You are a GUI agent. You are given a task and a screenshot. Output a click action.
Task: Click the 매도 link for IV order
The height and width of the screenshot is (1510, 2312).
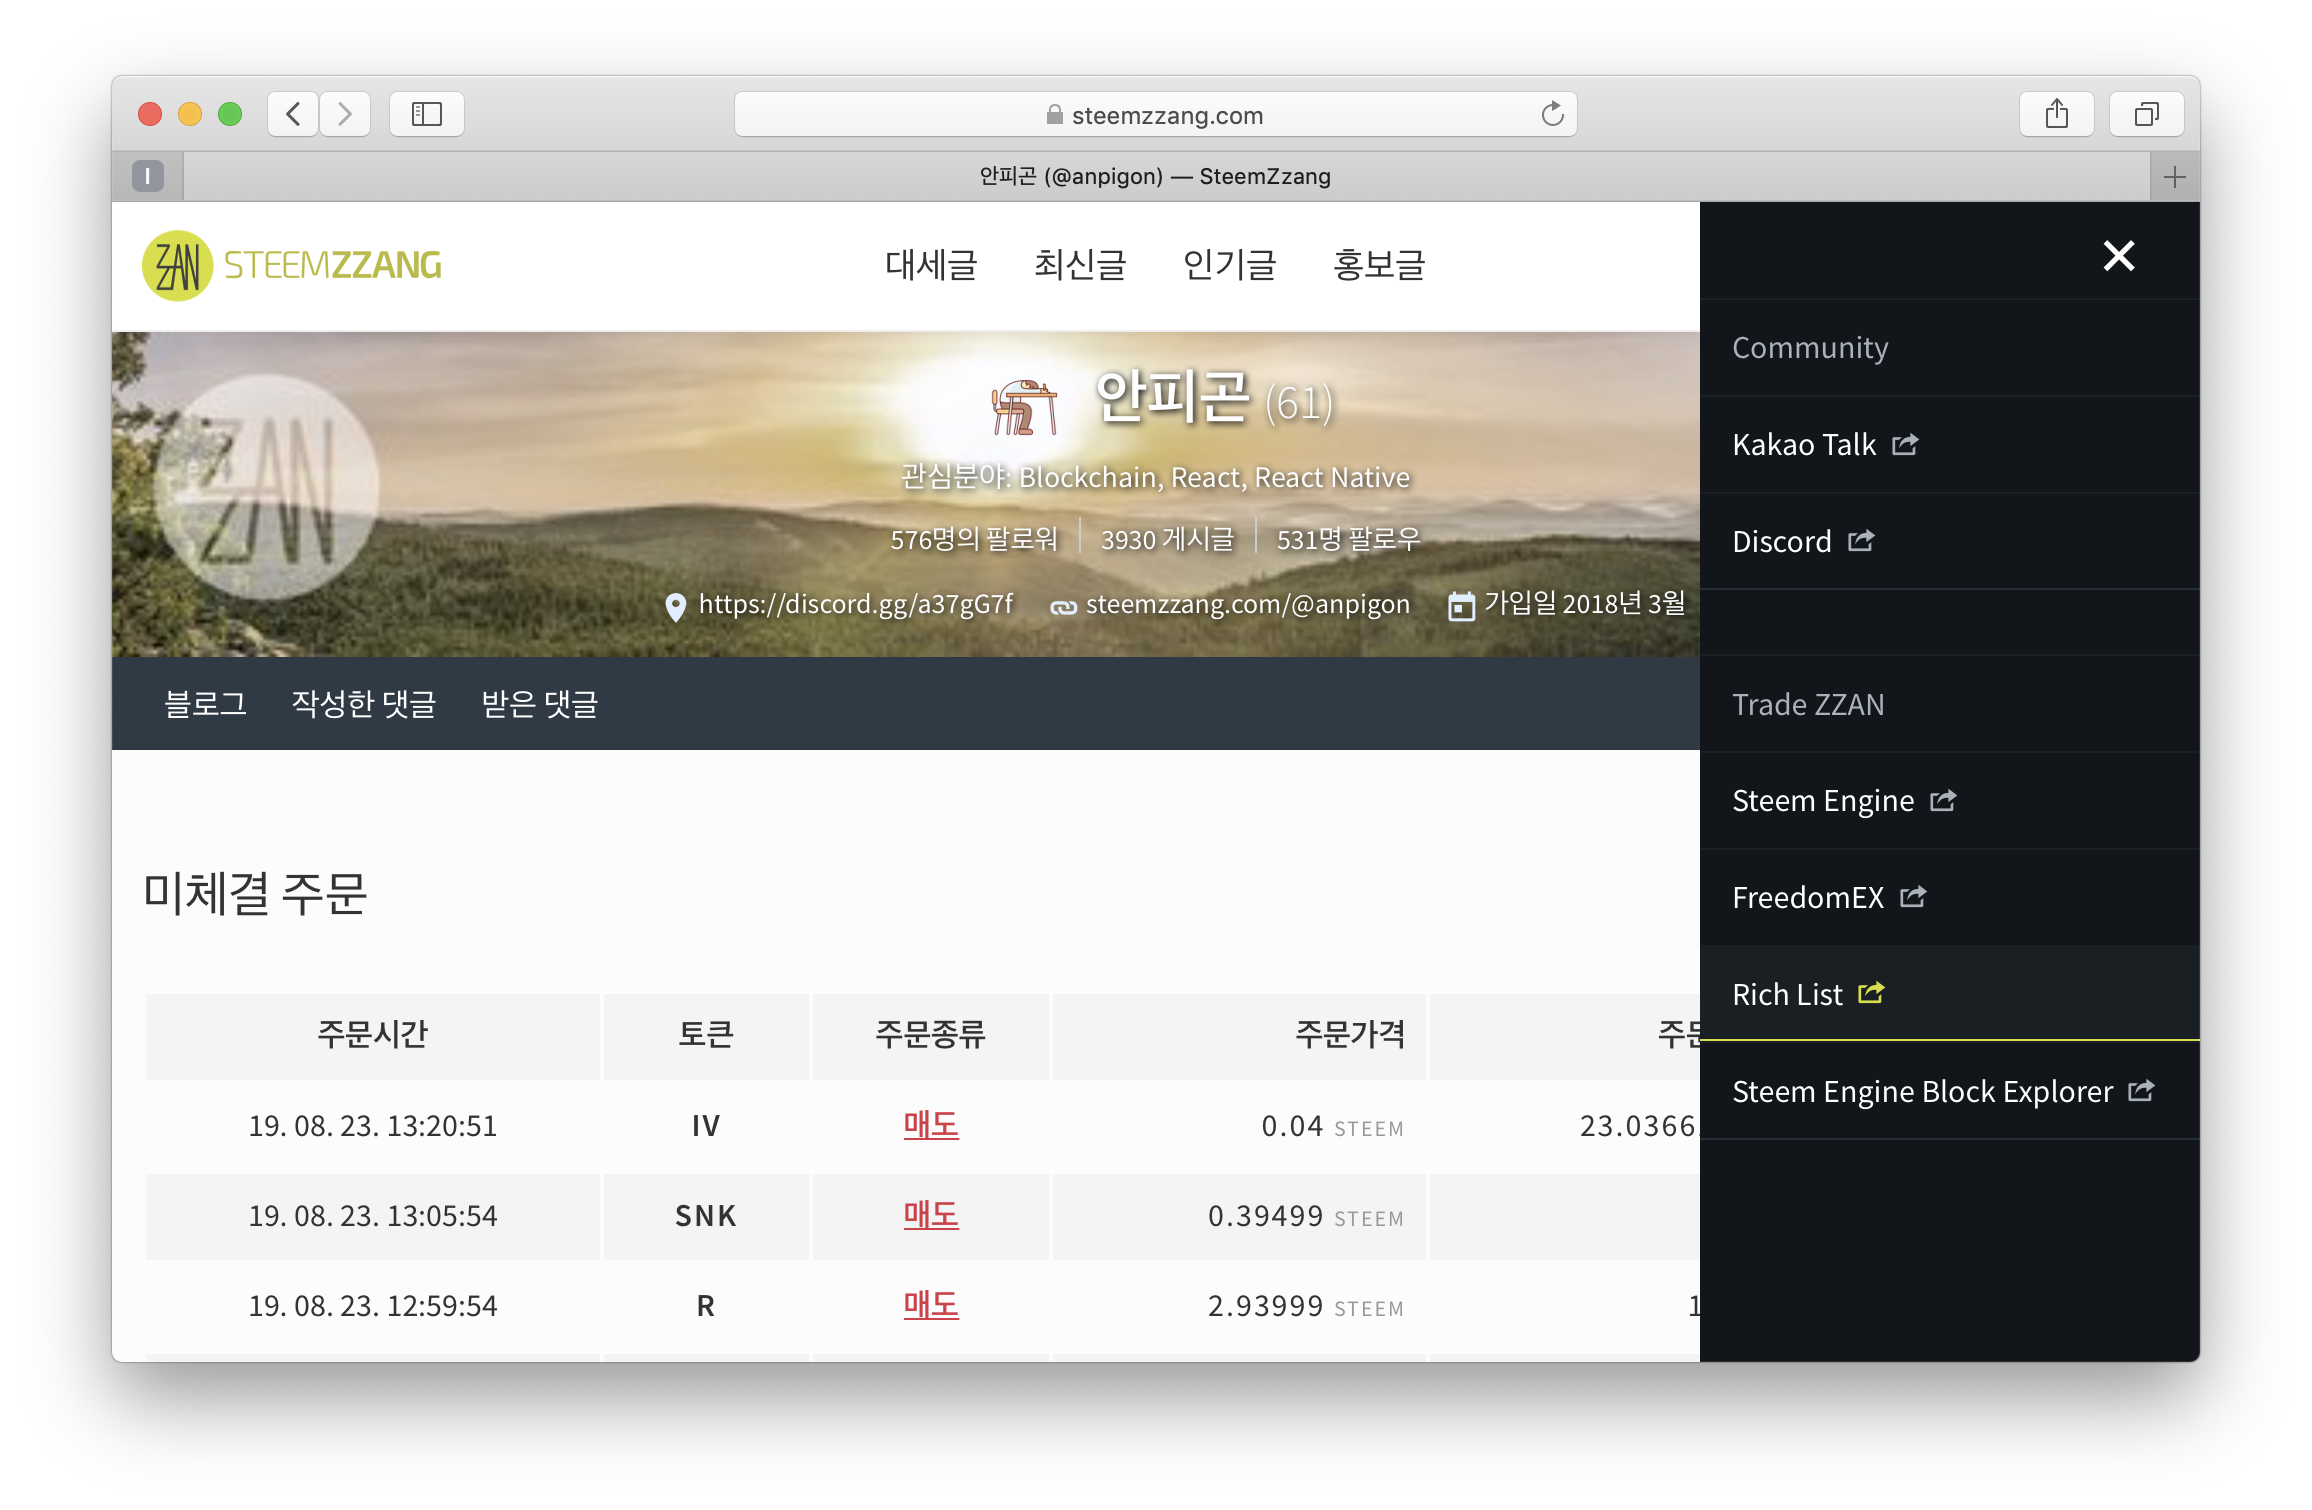[x=931, y=1125]
